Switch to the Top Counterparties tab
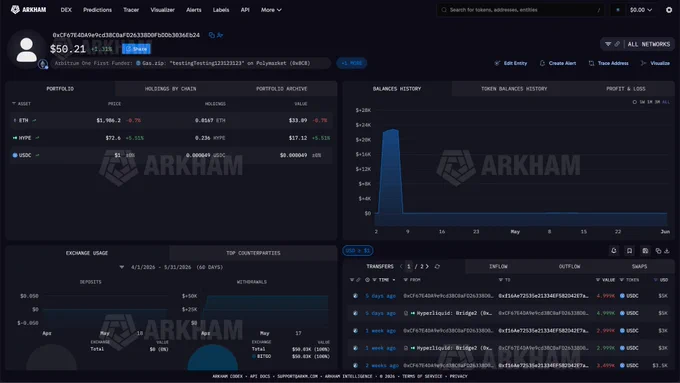Image resolution: width=680 pixels, height=383 pixels. point(253,253)
